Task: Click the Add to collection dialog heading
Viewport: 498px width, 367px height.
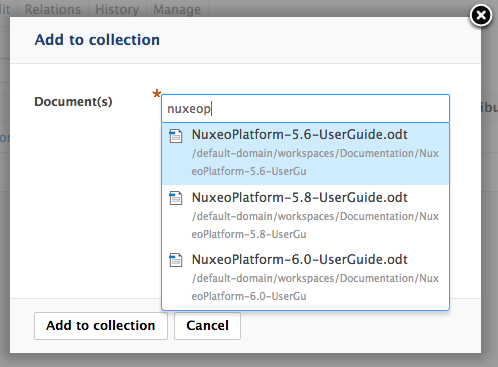Action: pos(97,40)
